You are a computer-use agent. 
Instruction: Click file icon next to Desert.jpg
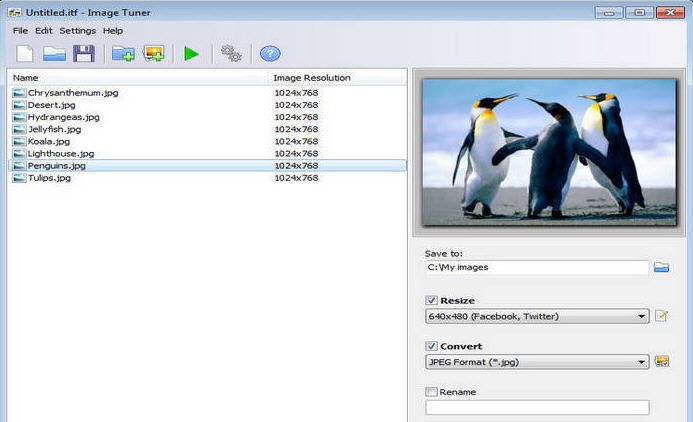[x=19, y=105]
